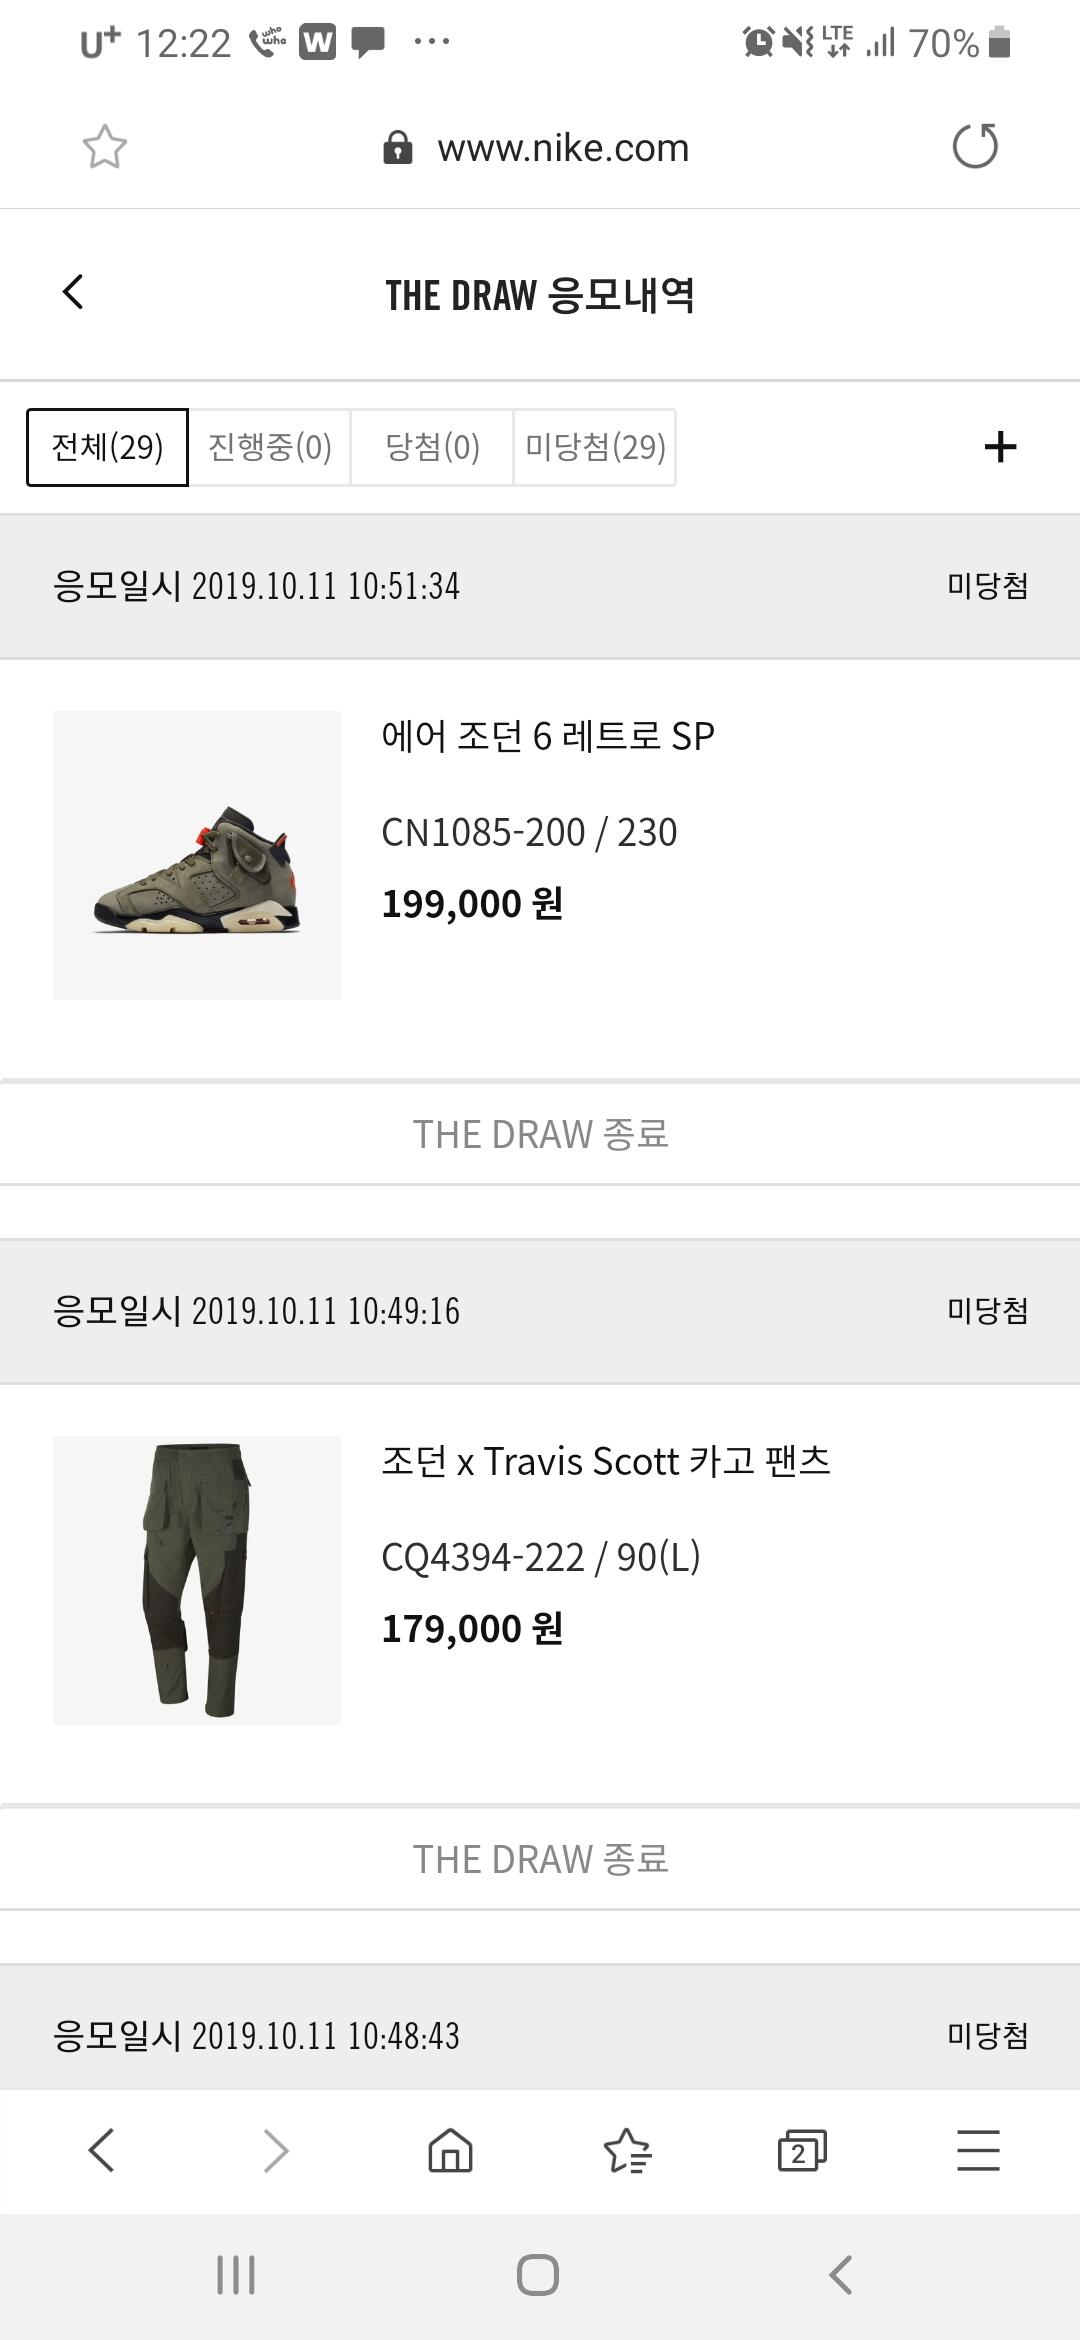Viewport: 1080px width, 2340px height.
Task: Open the Air Jordan 6 shoe thumbnail
Action: click(197, 855)
